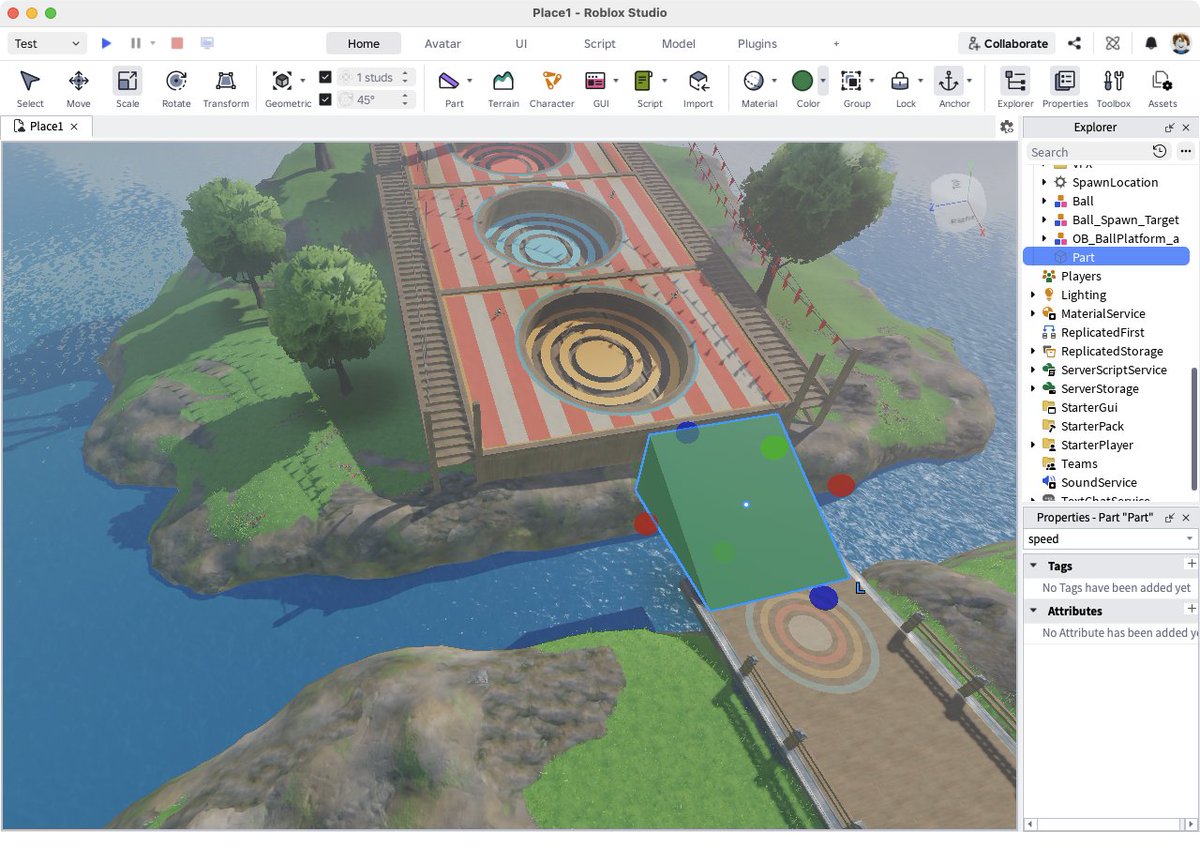1200x862 pixels.
Task: Select Players in the Explorer tree
Action: click(x=1080, y=276)
